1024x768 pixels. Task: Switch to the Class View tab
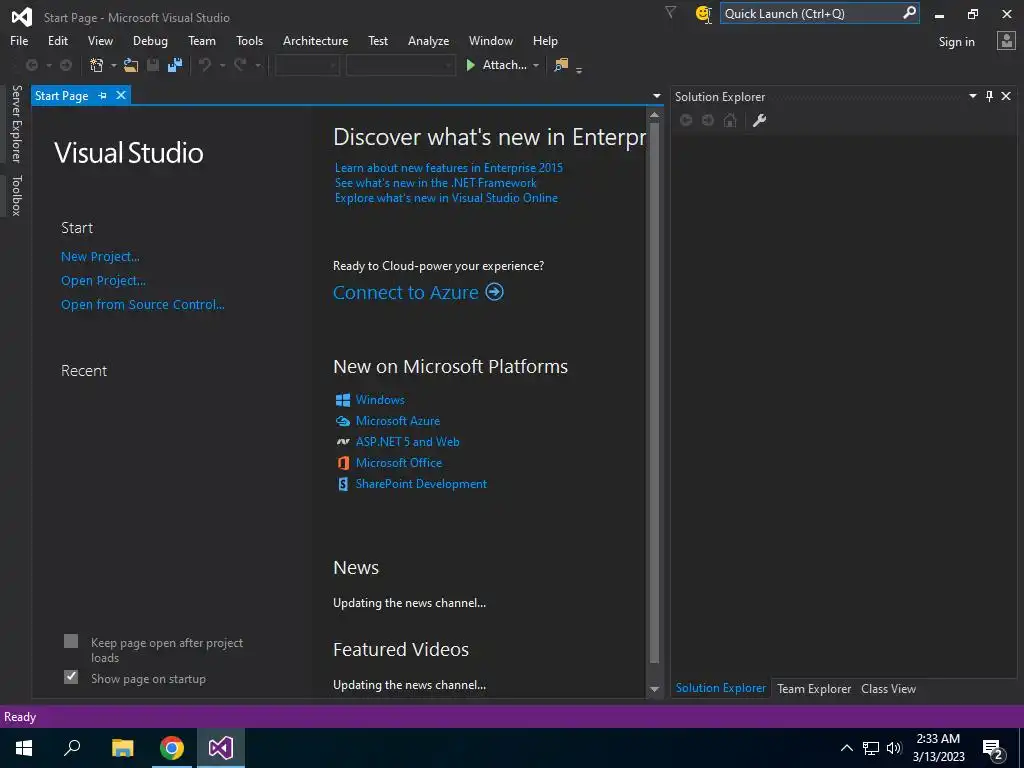888,688
